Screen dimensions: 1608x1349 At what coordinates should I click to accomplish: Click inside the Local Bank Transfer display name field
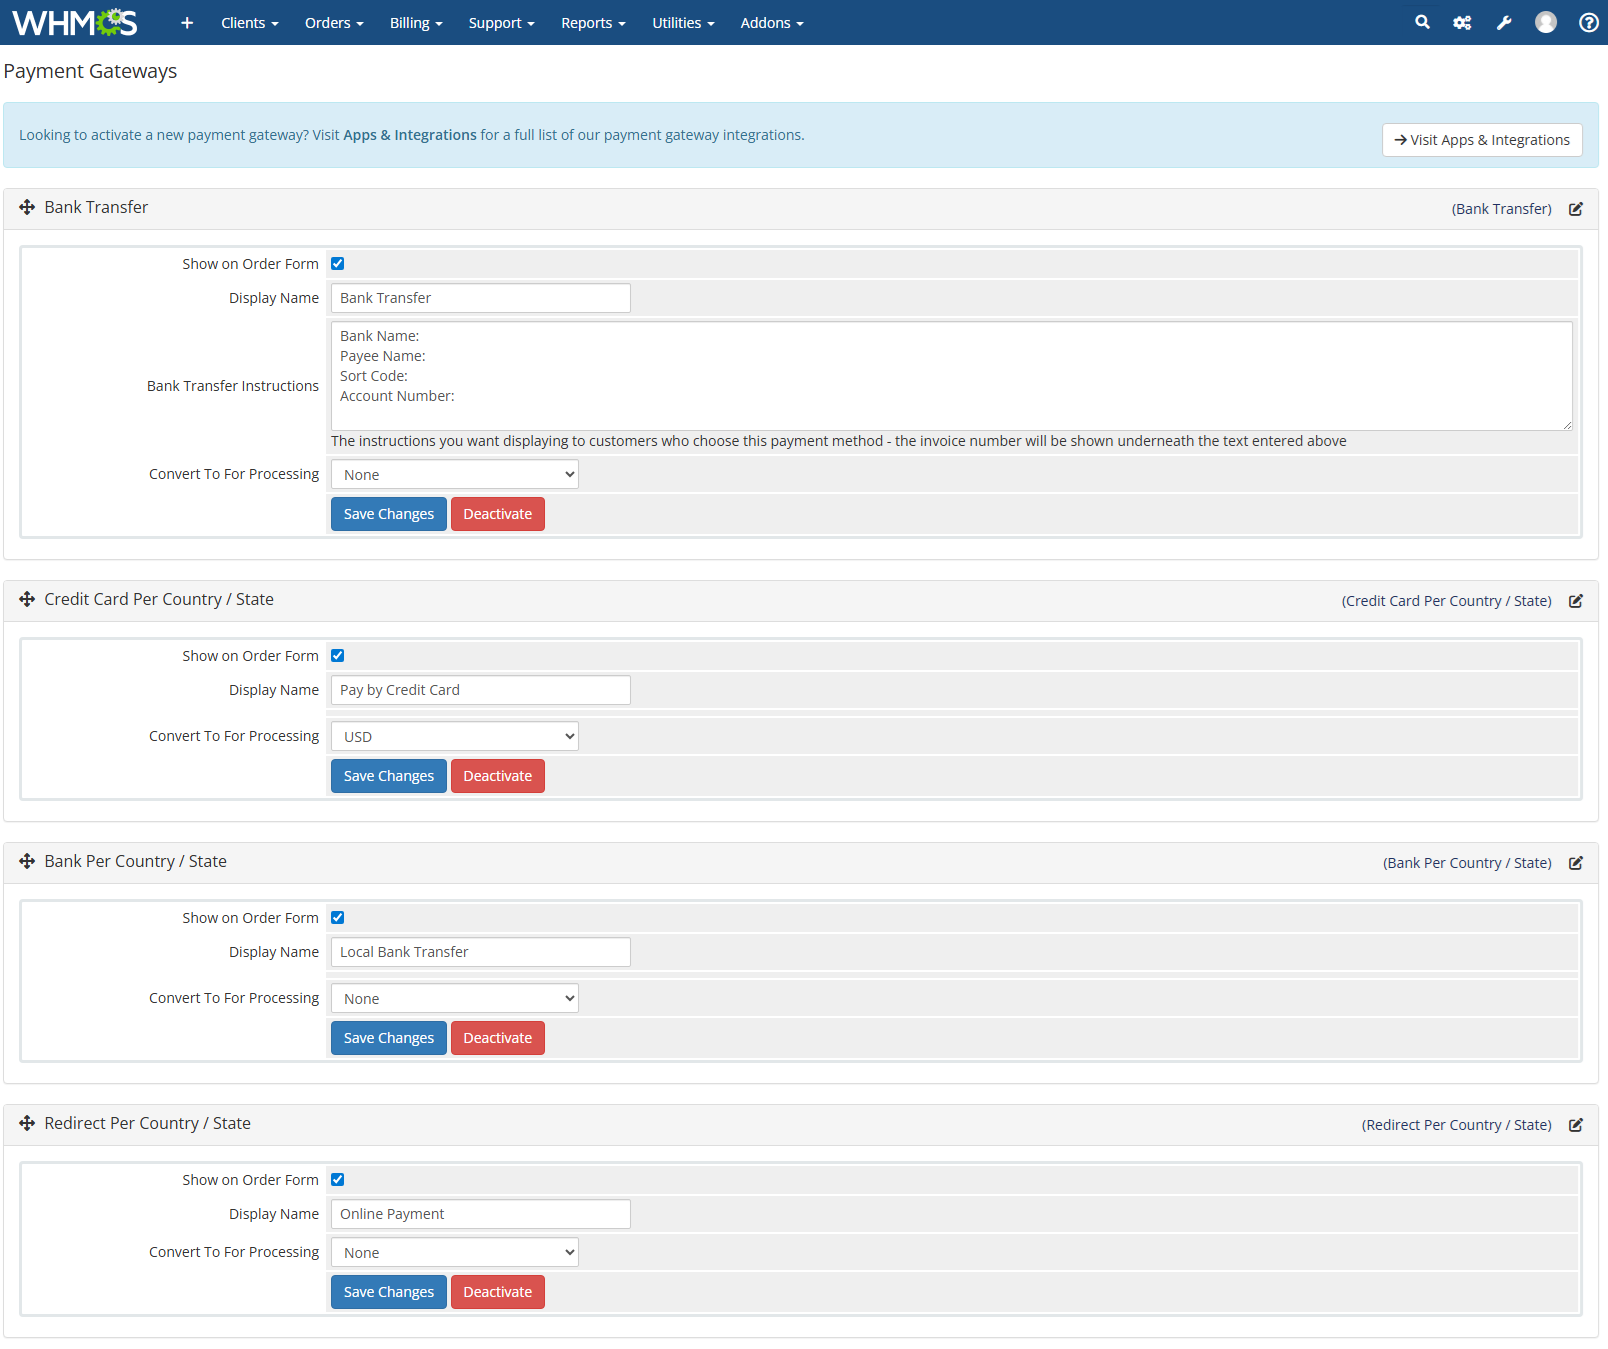click(x=480, y=951)
